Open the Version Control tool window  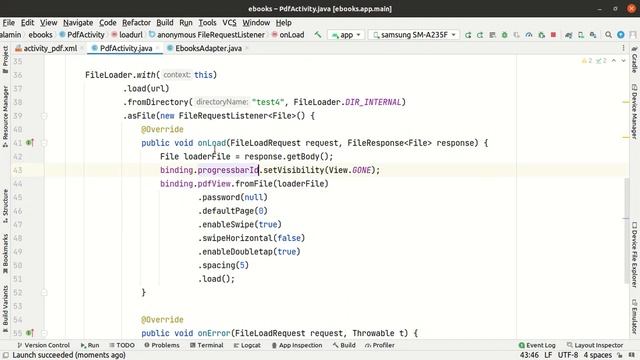[x=43, y=345]
